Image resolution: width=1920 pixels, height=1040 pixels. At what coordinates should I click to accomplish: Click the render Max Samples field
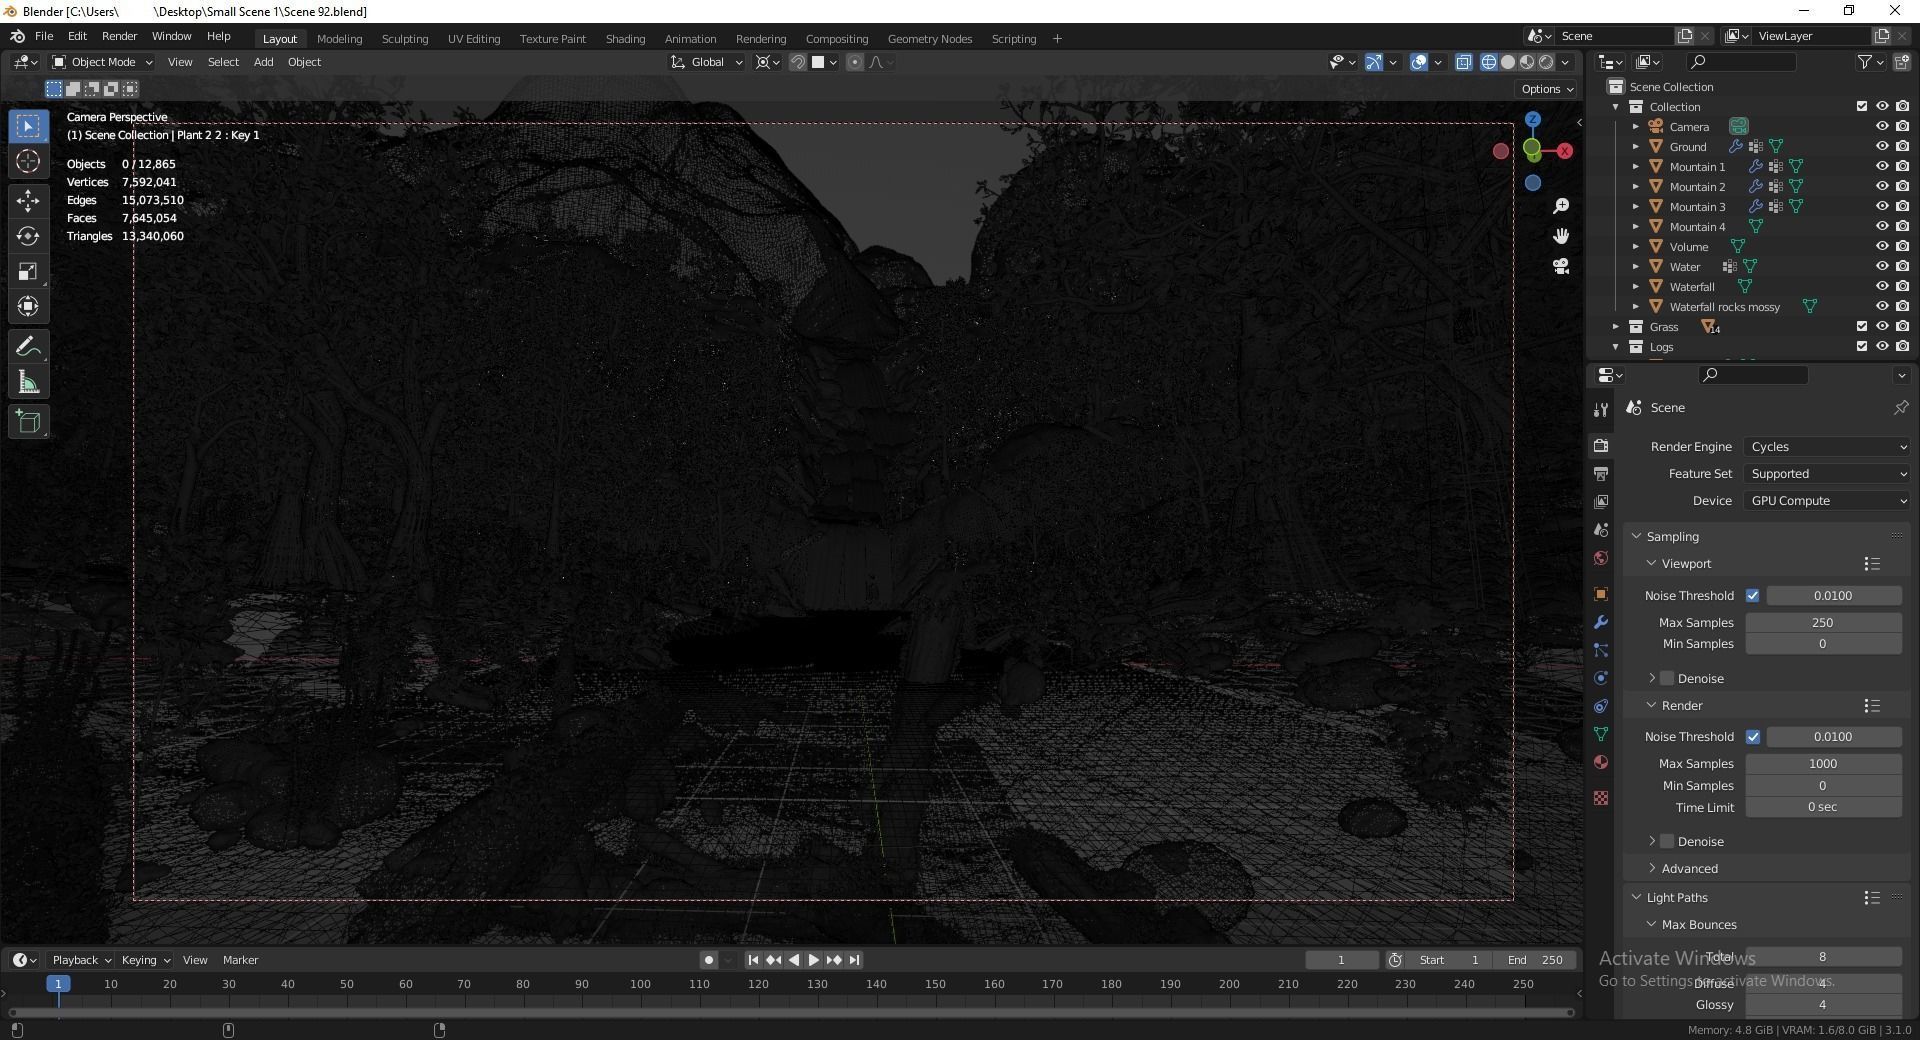[1823, 764]
